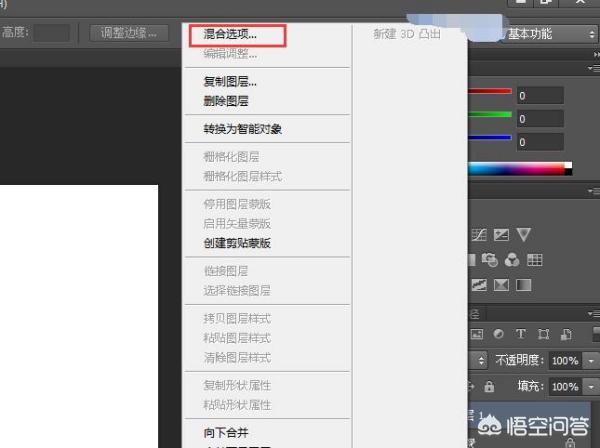
Task: Open the Adjustments panel flyout menu
Action: [594, 191]
